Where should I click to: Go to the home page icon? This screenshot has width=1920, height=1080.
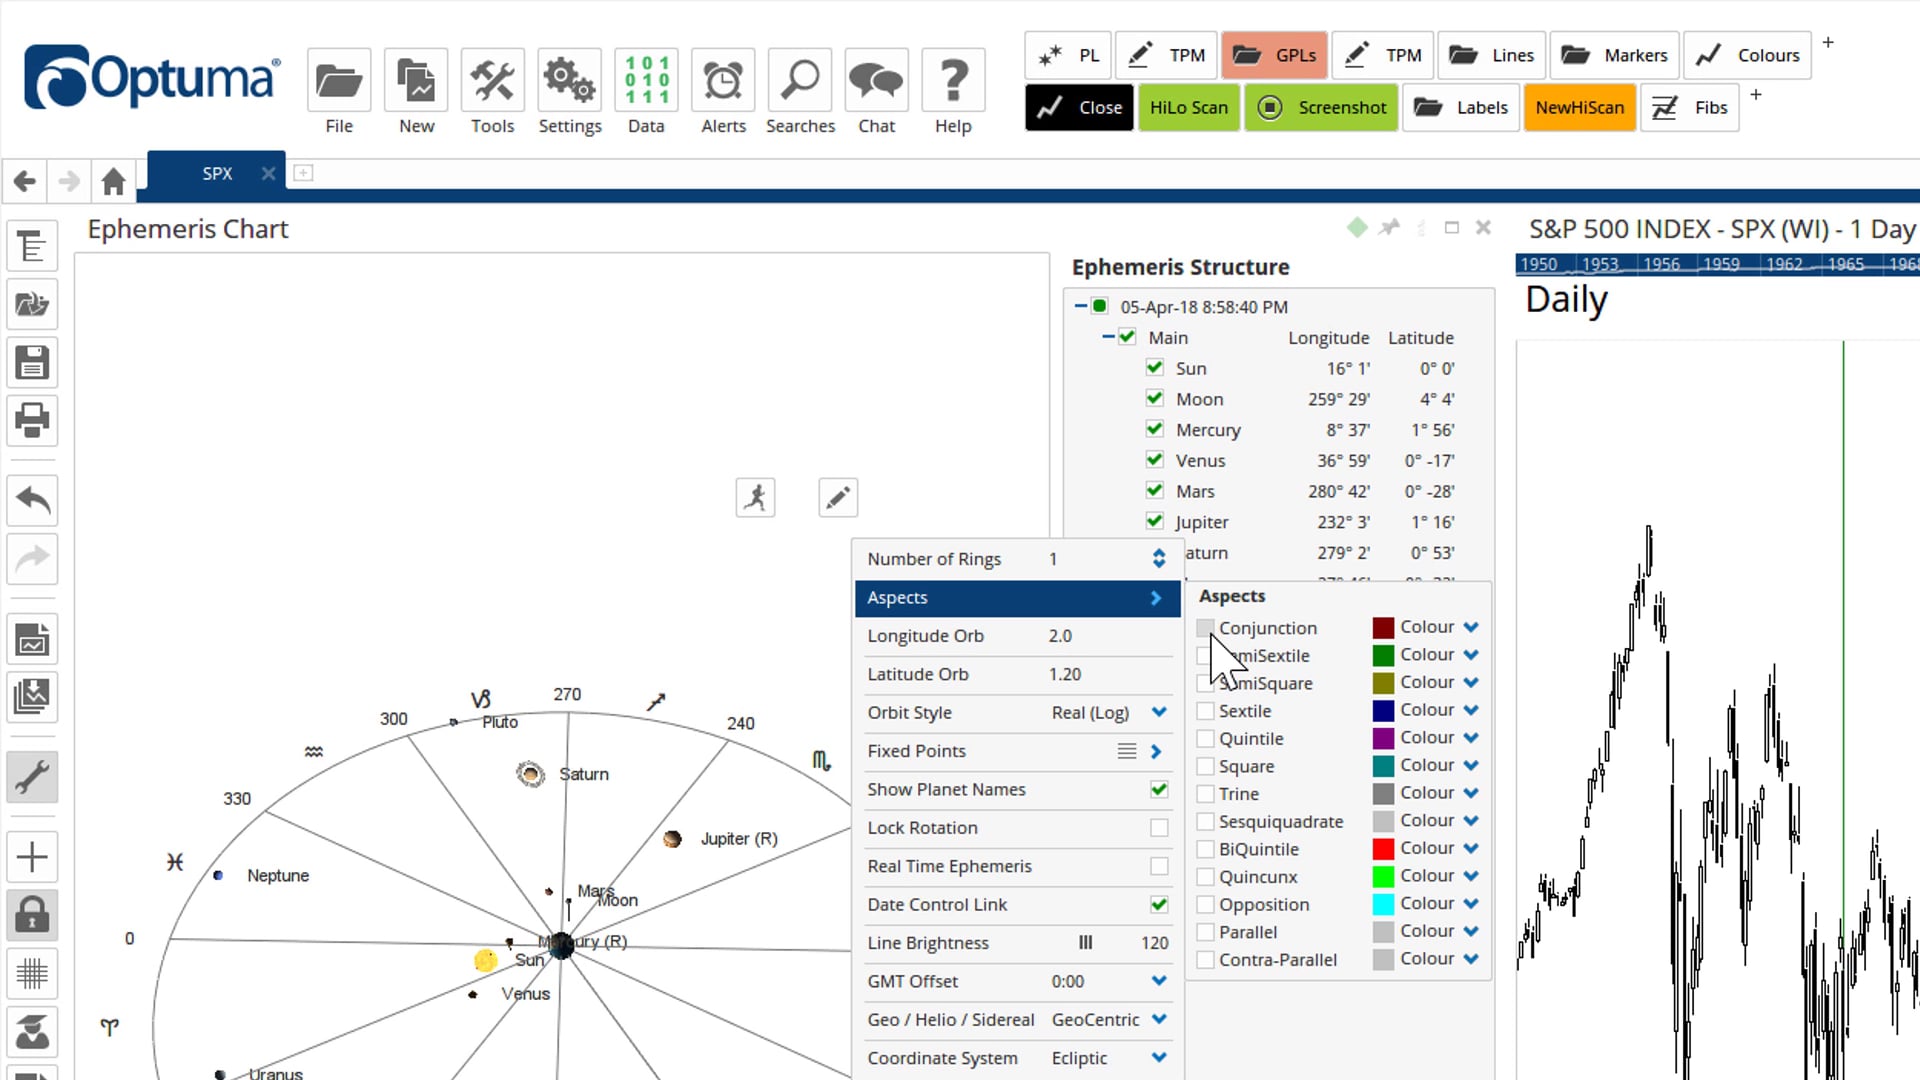pyautogui.click(x=113, y=181)
